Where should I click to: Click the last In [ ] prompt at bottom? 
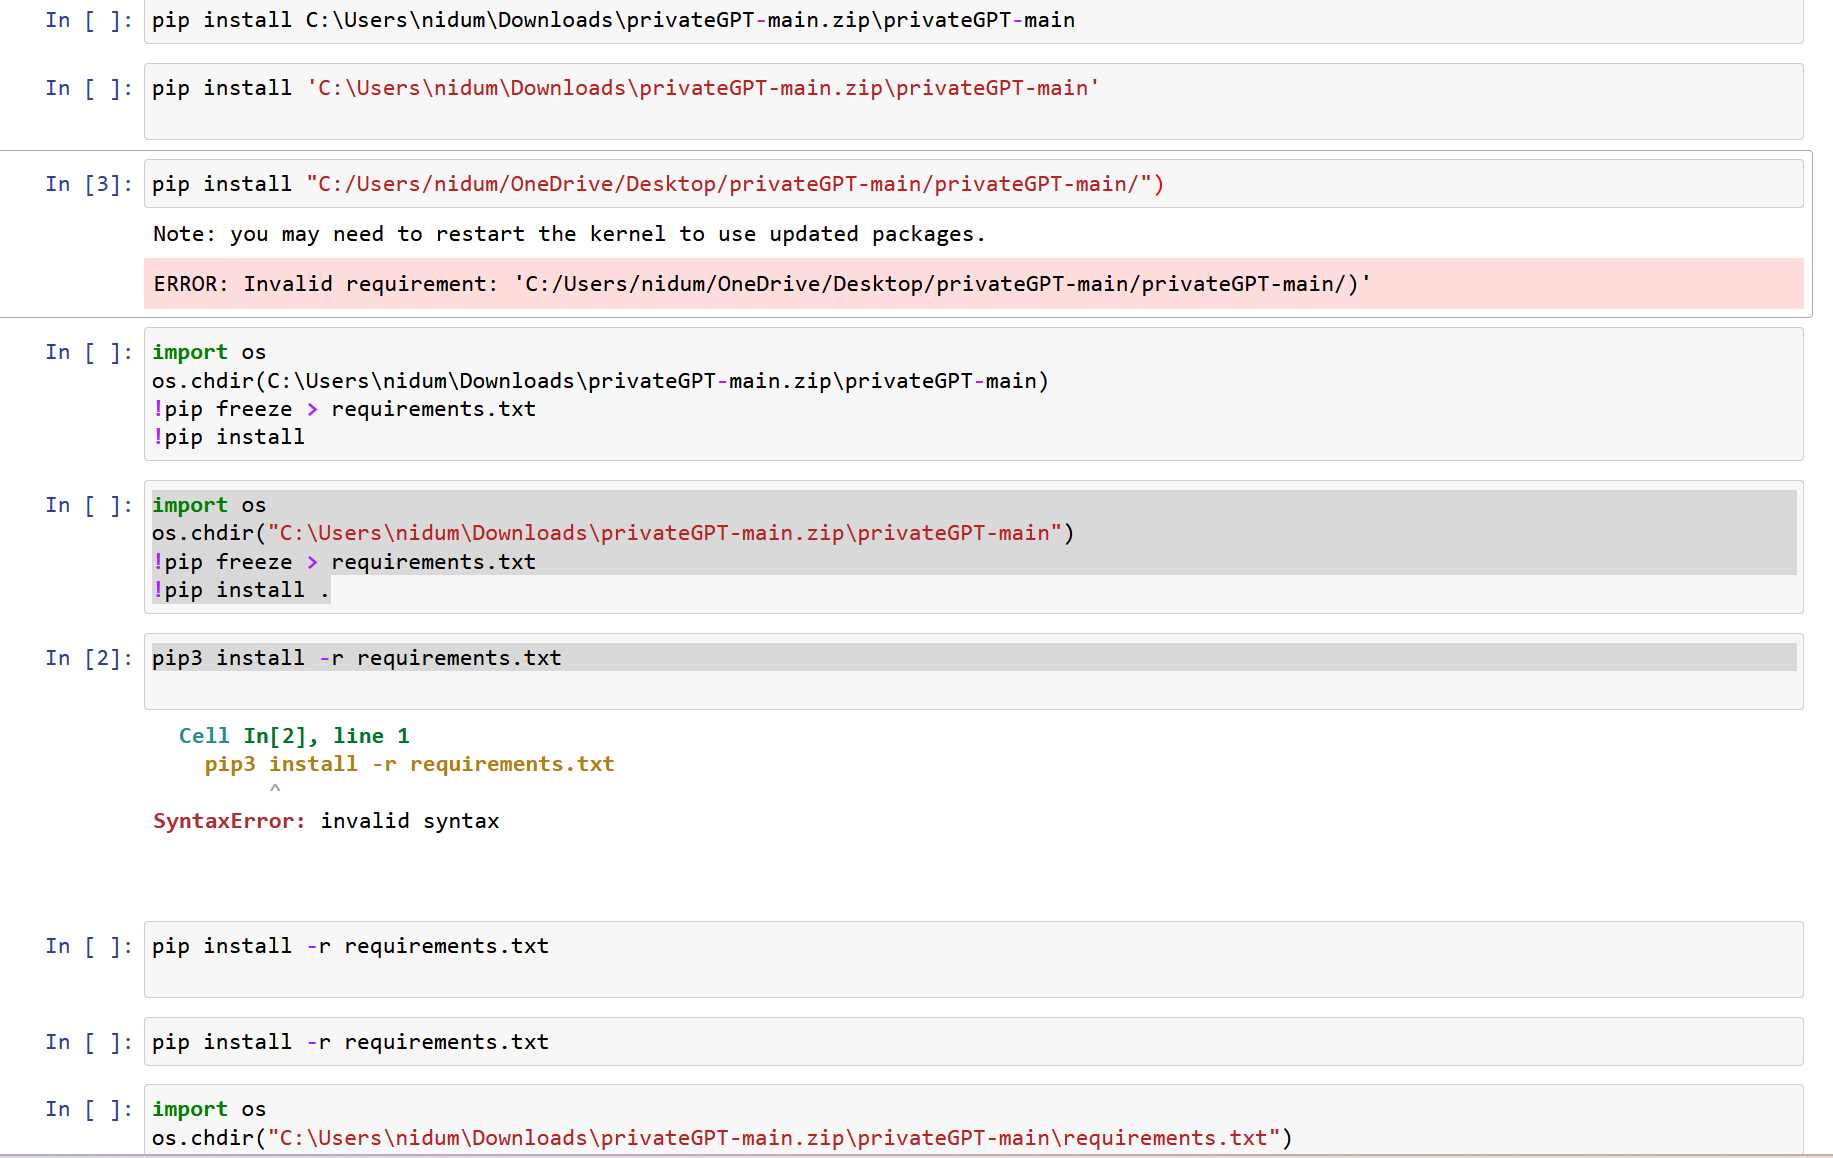[88, 1108]
